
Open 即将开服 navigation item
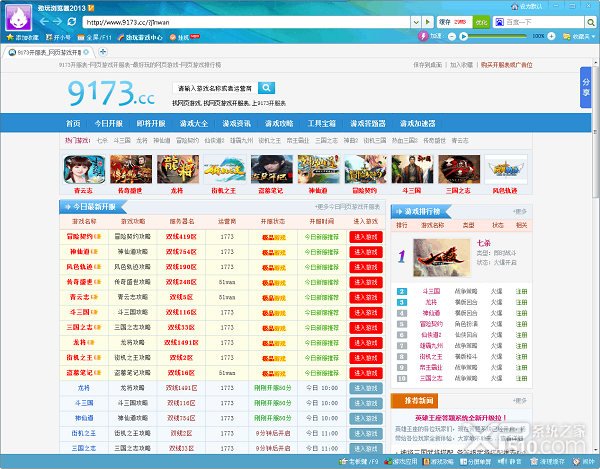coord(151,123)
